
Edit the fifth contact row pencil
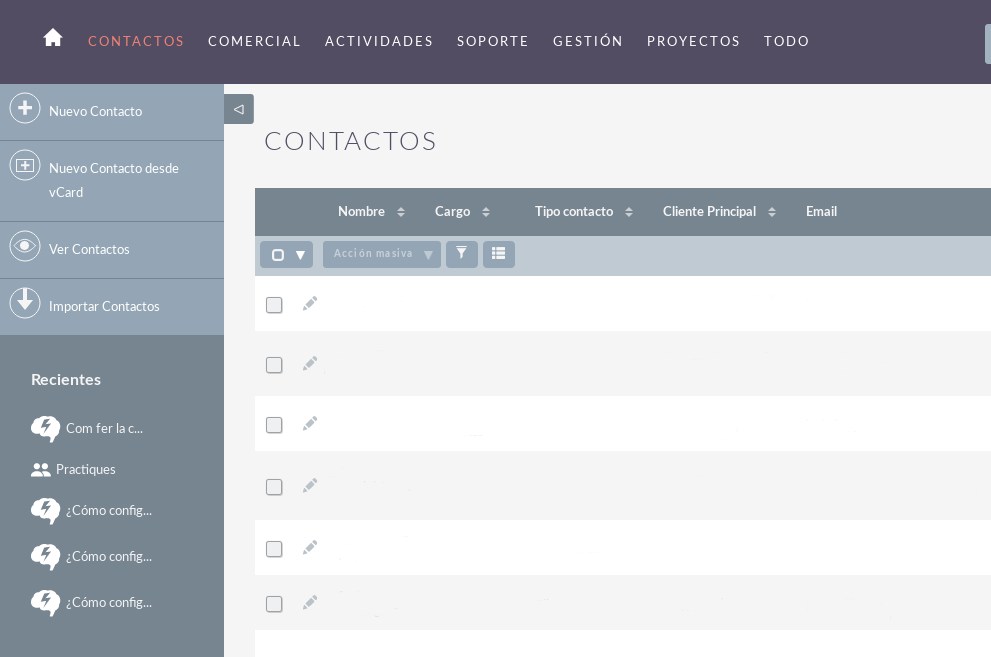310,548
